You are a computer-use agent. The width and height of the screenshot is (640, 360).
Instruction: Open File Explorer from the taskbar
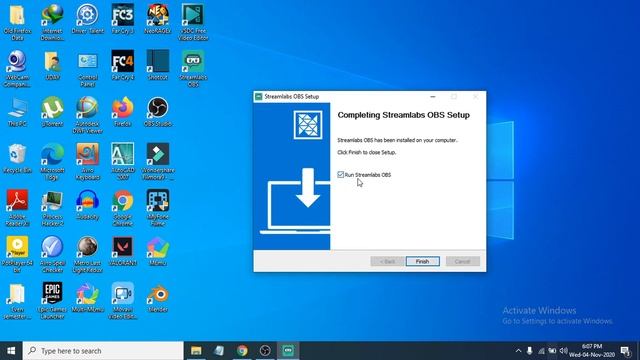point(196,351)
